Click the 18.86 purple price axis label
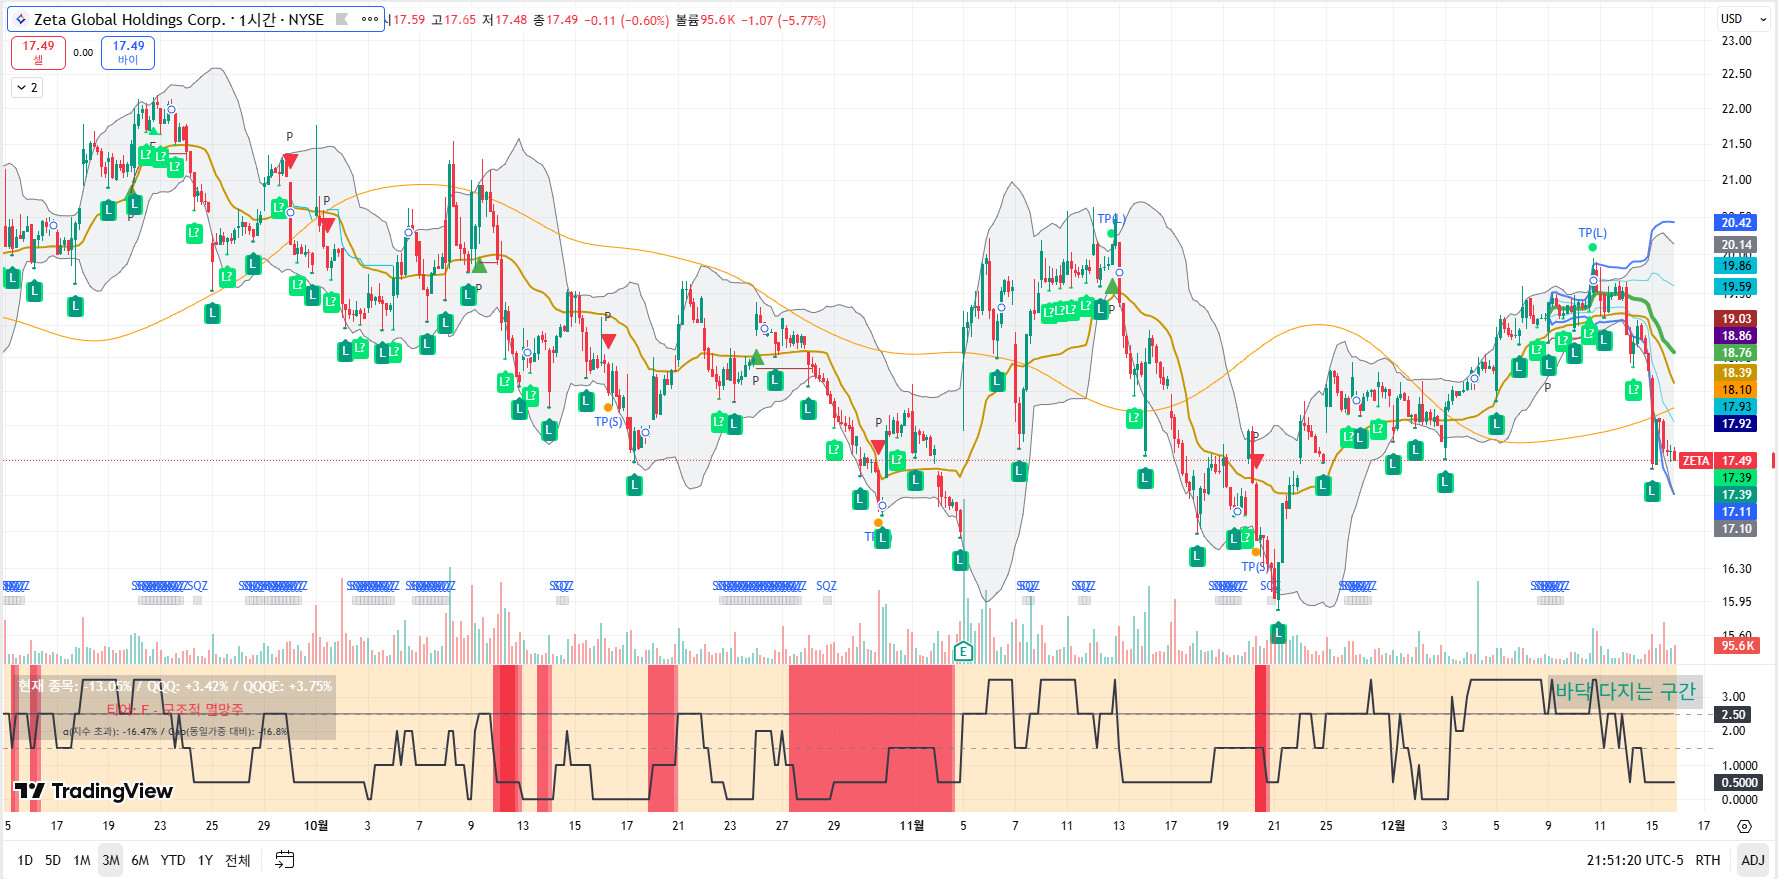This screenshot has height=879, width=1778. [x=1736, y=336]
